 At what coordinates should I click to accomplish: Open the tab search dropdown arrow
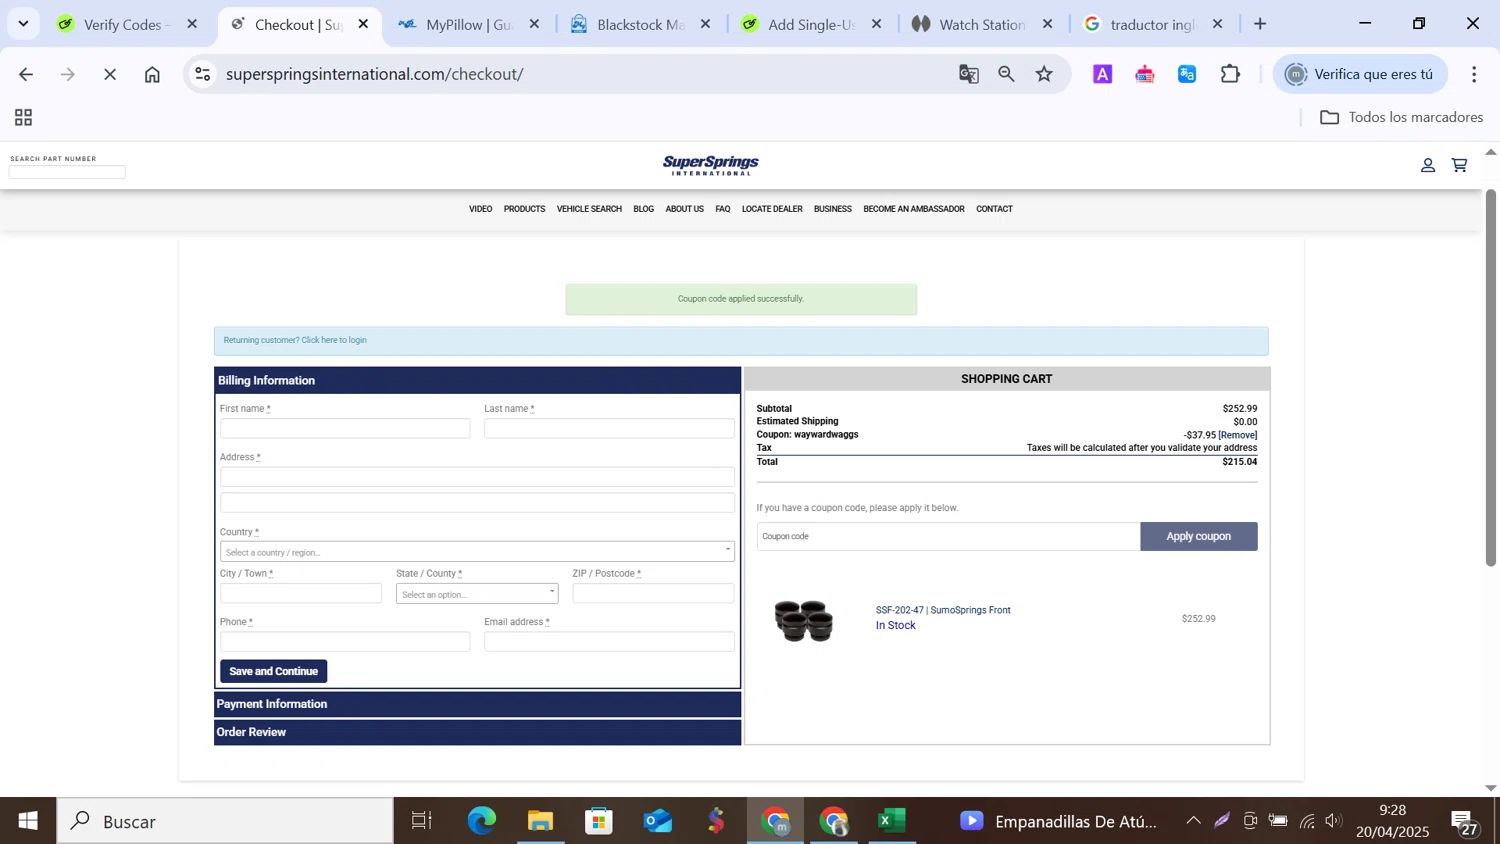[23, 24]
